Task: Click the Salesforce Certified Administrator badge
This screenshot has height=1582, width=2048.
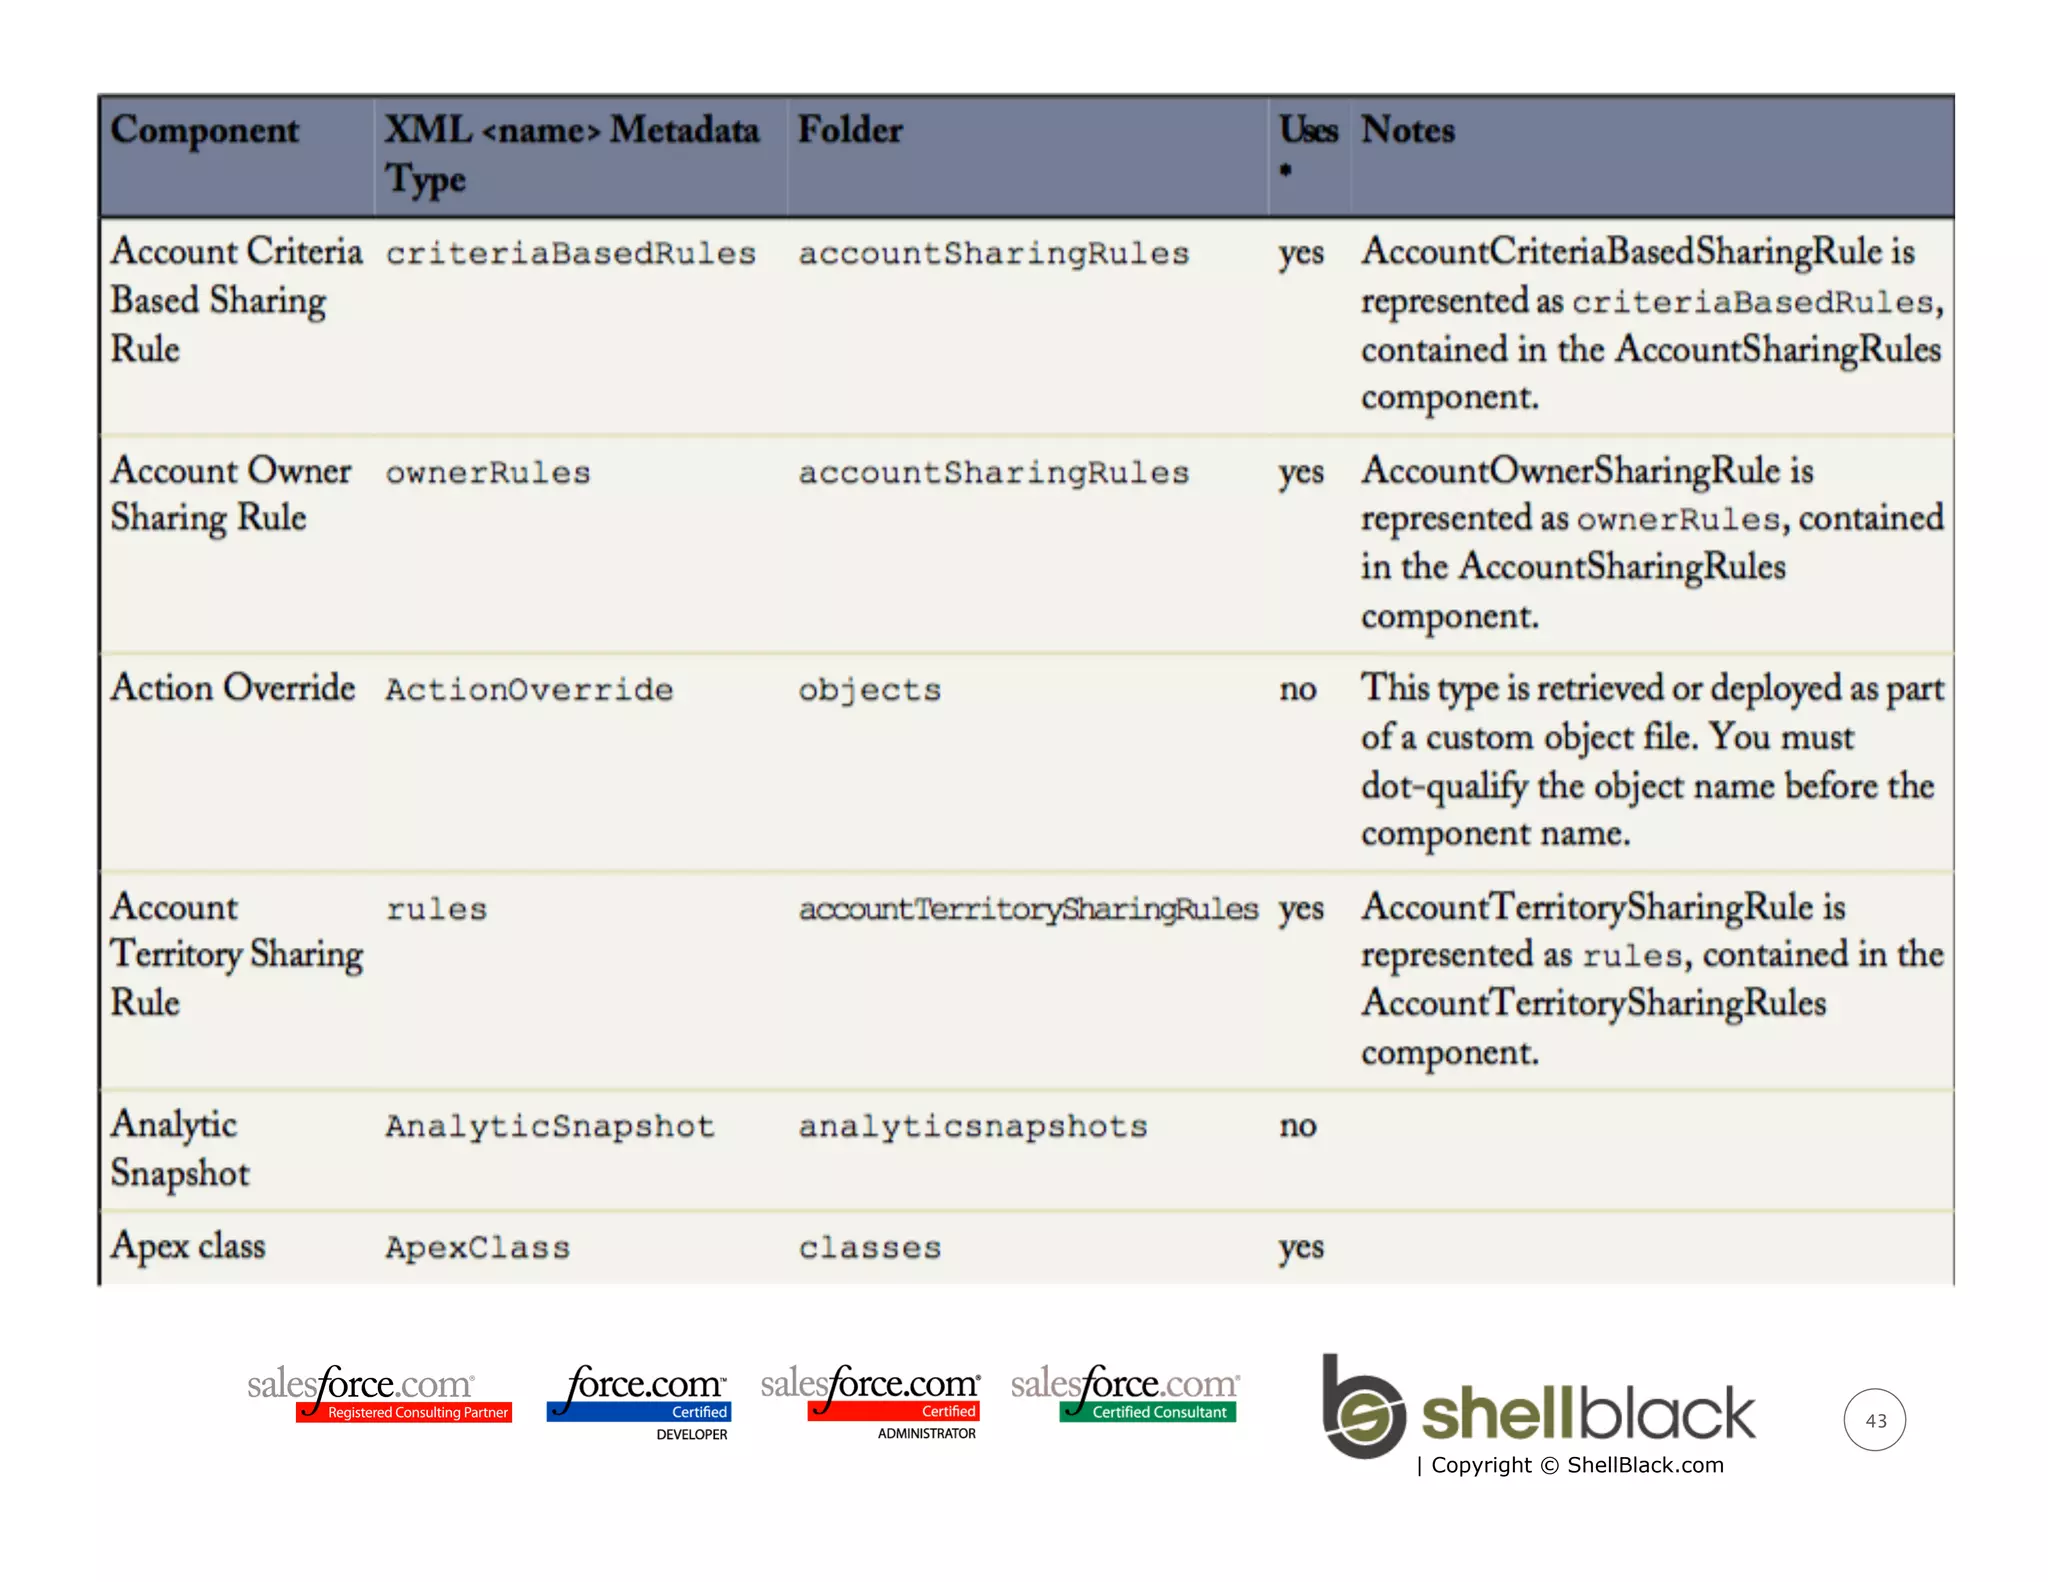Action: (x=871, y=1398)
